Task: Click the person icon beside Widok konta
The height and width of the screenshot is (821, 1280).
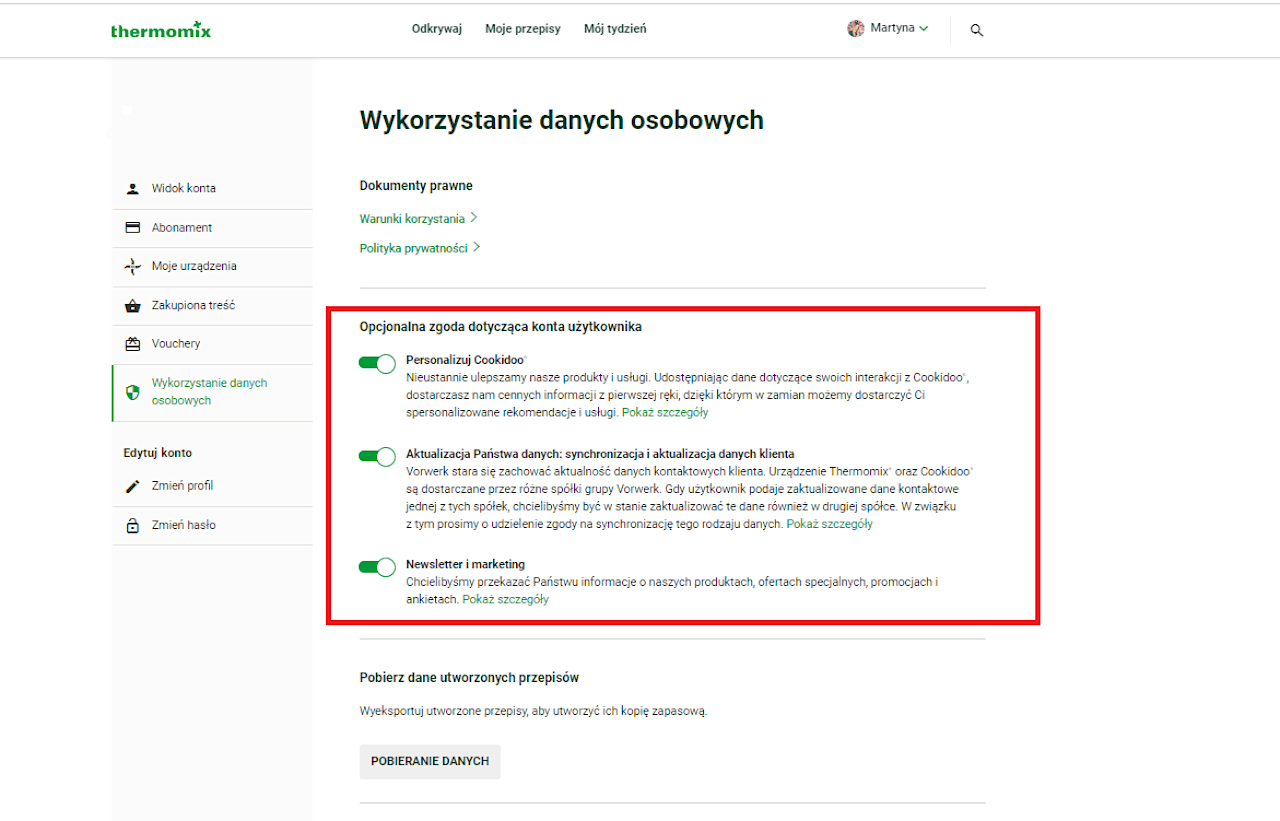Action: (x=132, y=188)
